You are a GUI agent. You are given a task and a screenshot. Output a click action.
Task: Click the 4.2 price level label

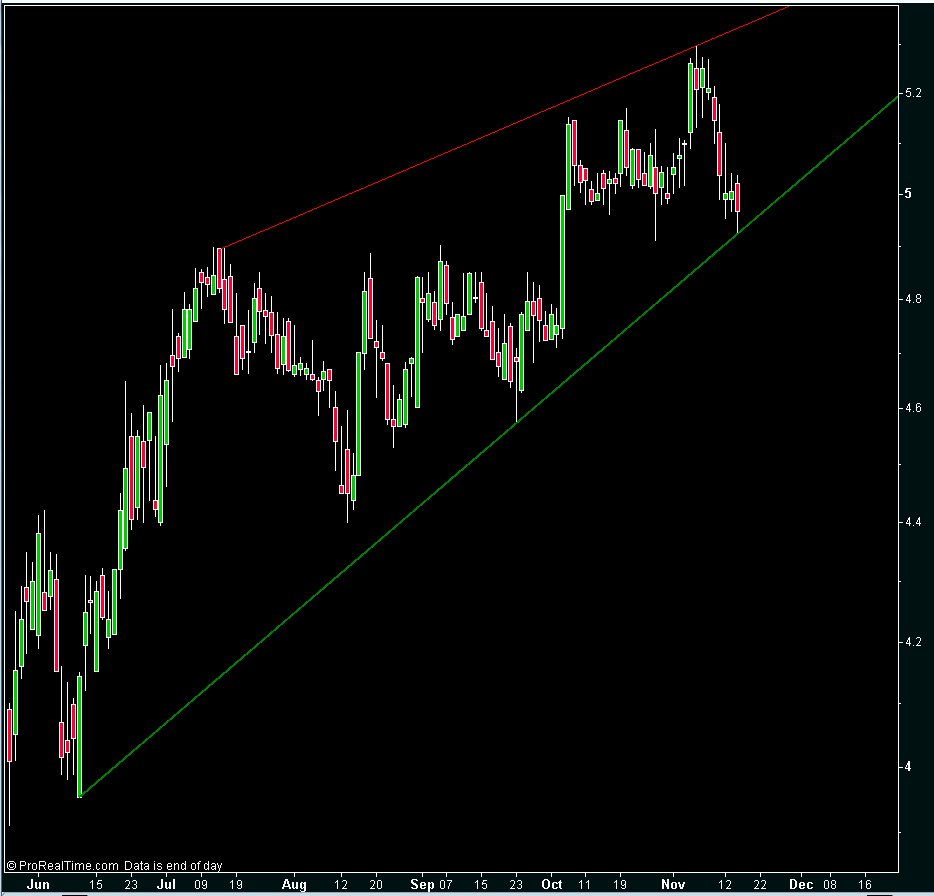tap(913, 642)
